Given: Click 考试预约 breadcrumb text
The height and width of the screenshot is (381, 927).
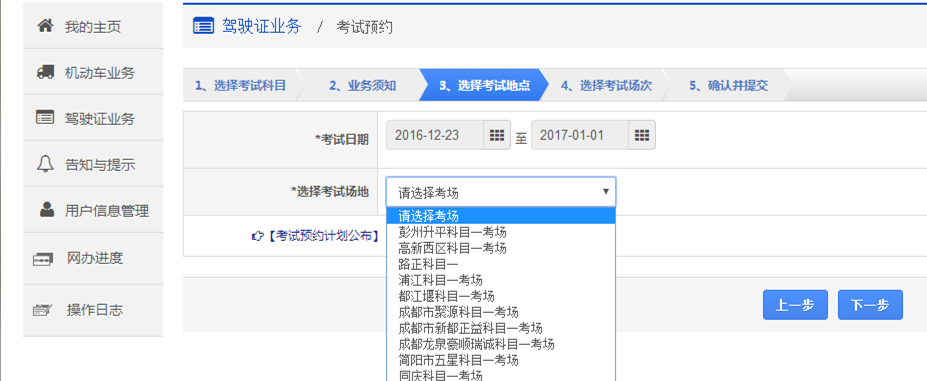Looking at the screenshot, I should click(364, 27).
